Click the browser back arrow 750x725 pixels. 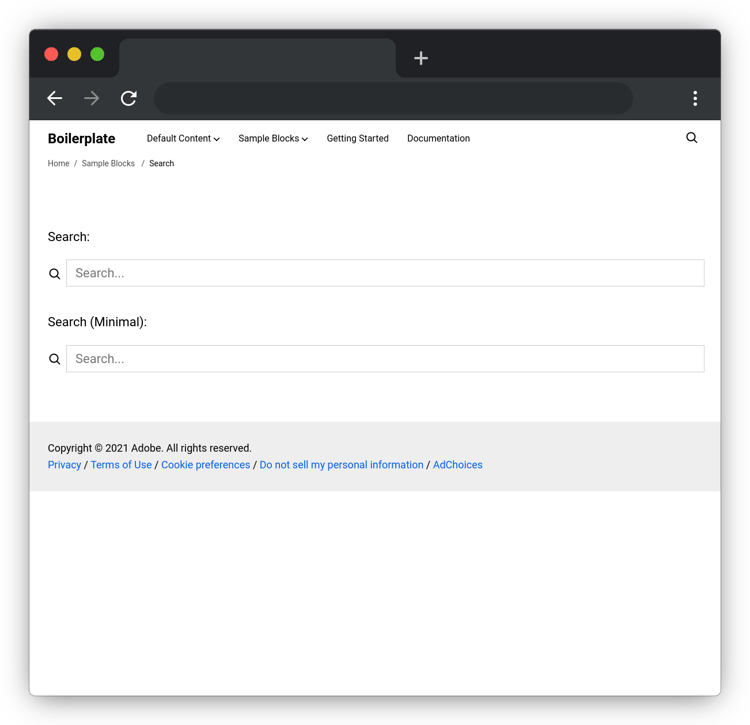coord(55,99)
